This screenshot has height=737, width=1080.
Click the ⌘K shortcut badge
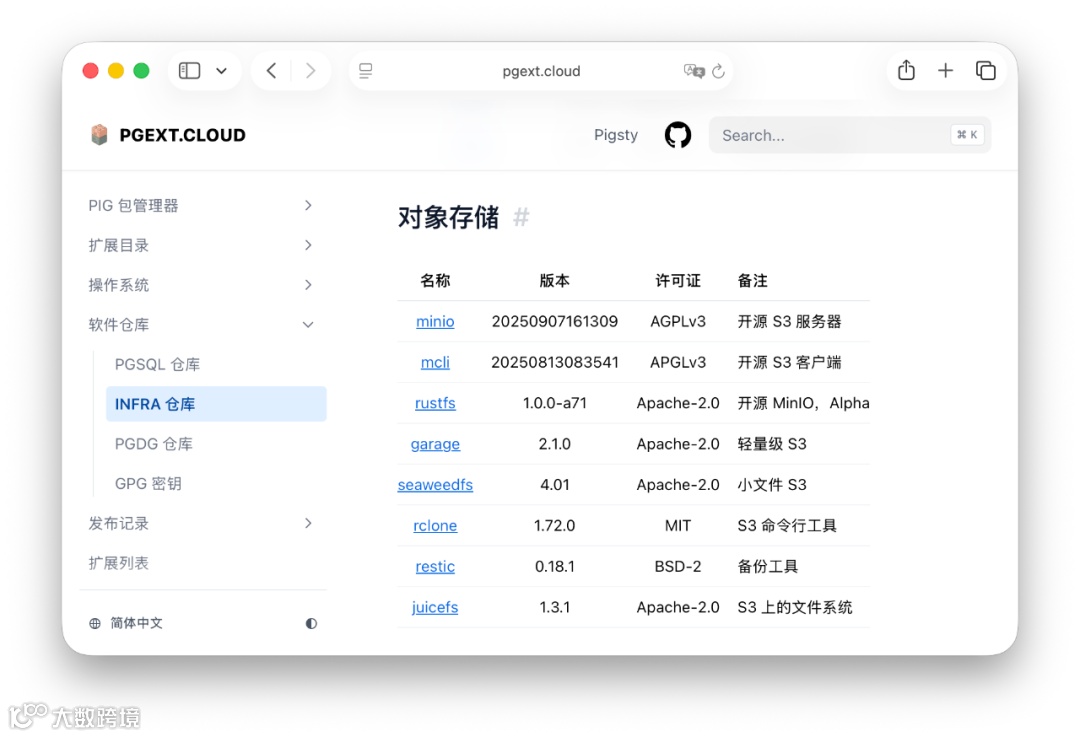point(967,135)
